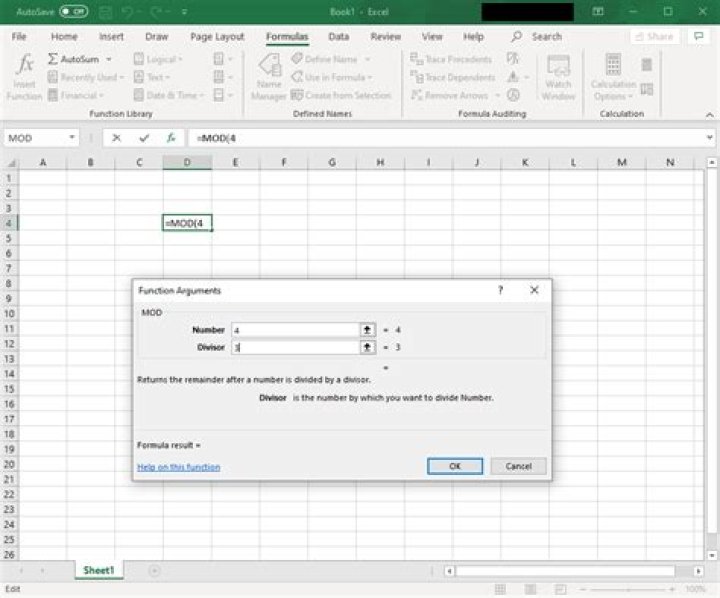The height and width of the screenshot is (598, 720).
Task: Close the Function Arguments dialog
Action: (x=534, y=290)
